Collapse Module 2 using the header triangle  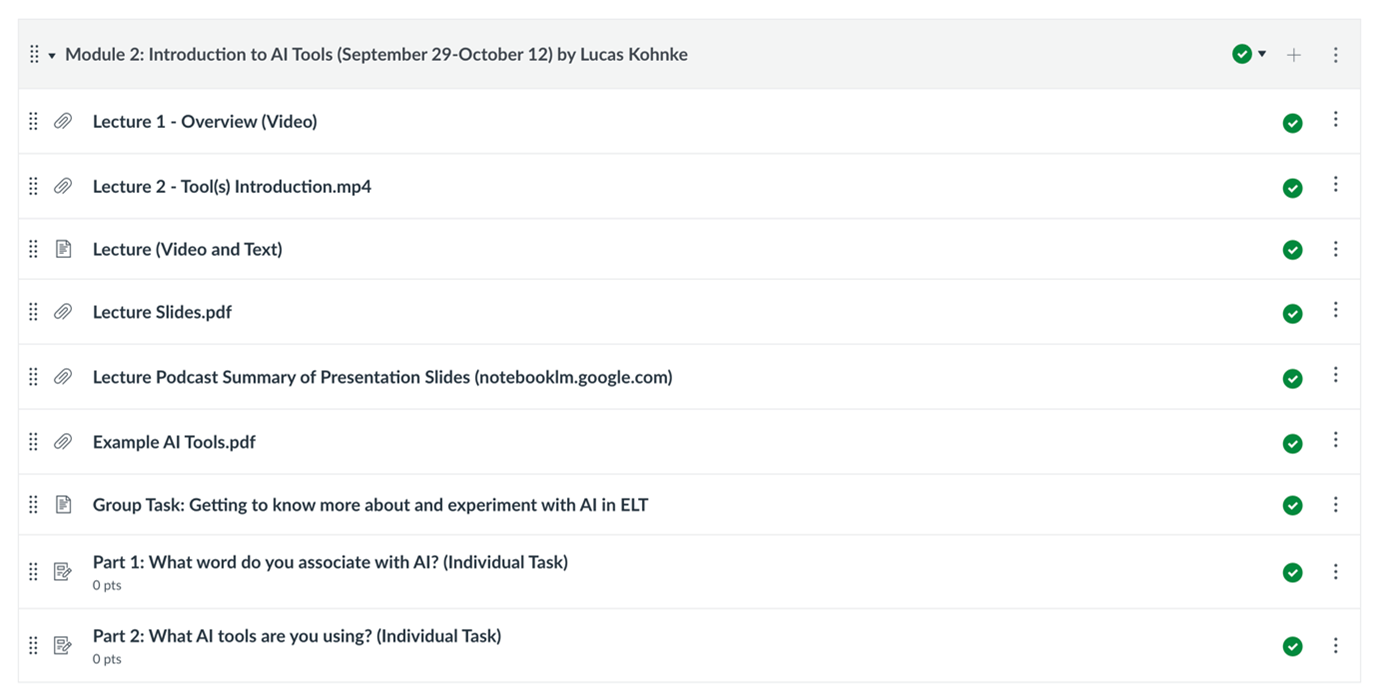coord(52,55)
